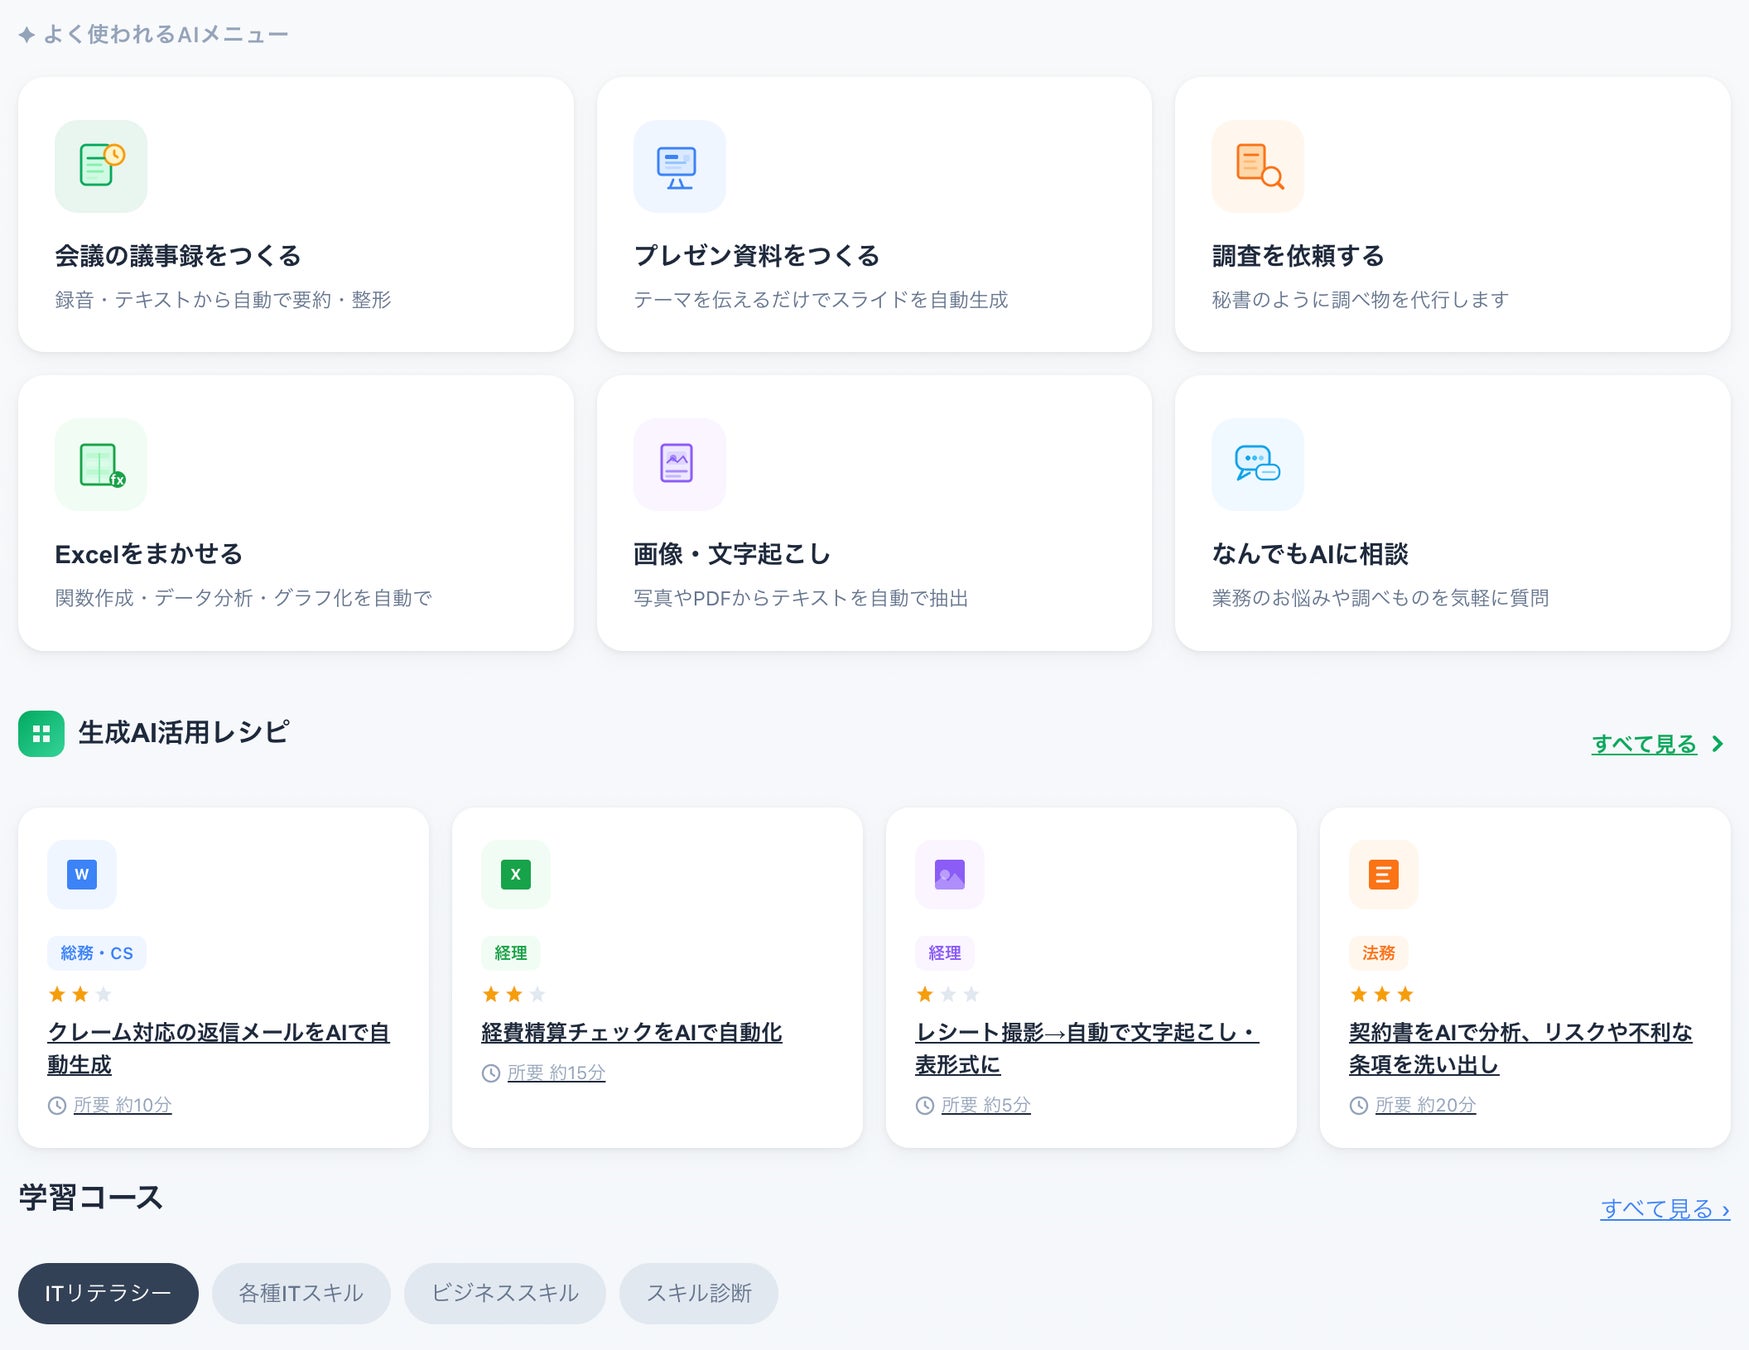Click the 所要 約10分 duration link
1749x1350 pixels.
click(123, 1105)
